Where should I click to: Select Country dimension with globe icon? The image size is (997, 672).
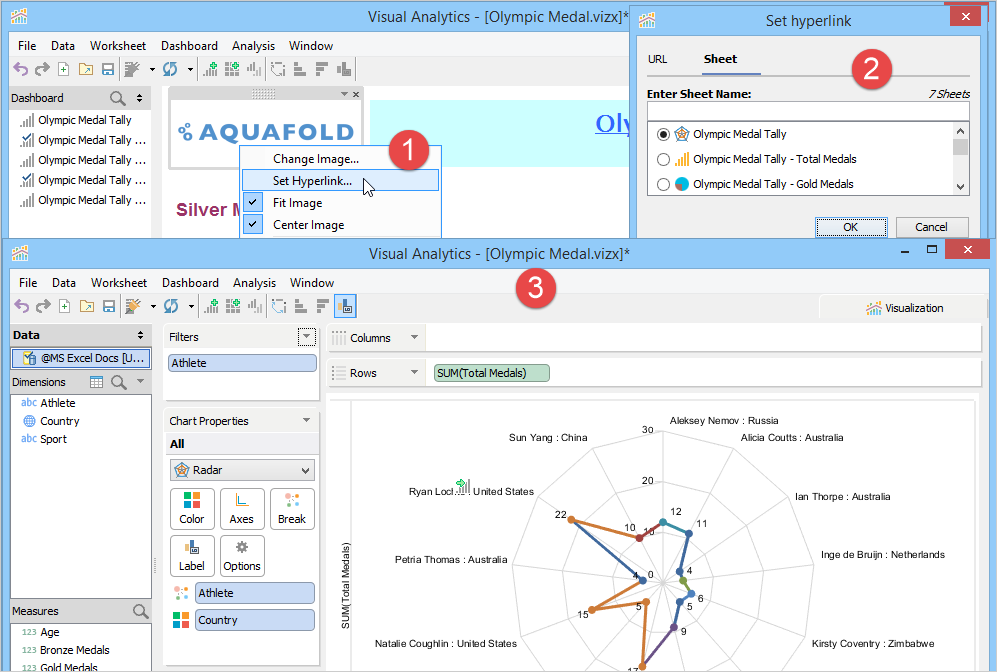[51, 421]
